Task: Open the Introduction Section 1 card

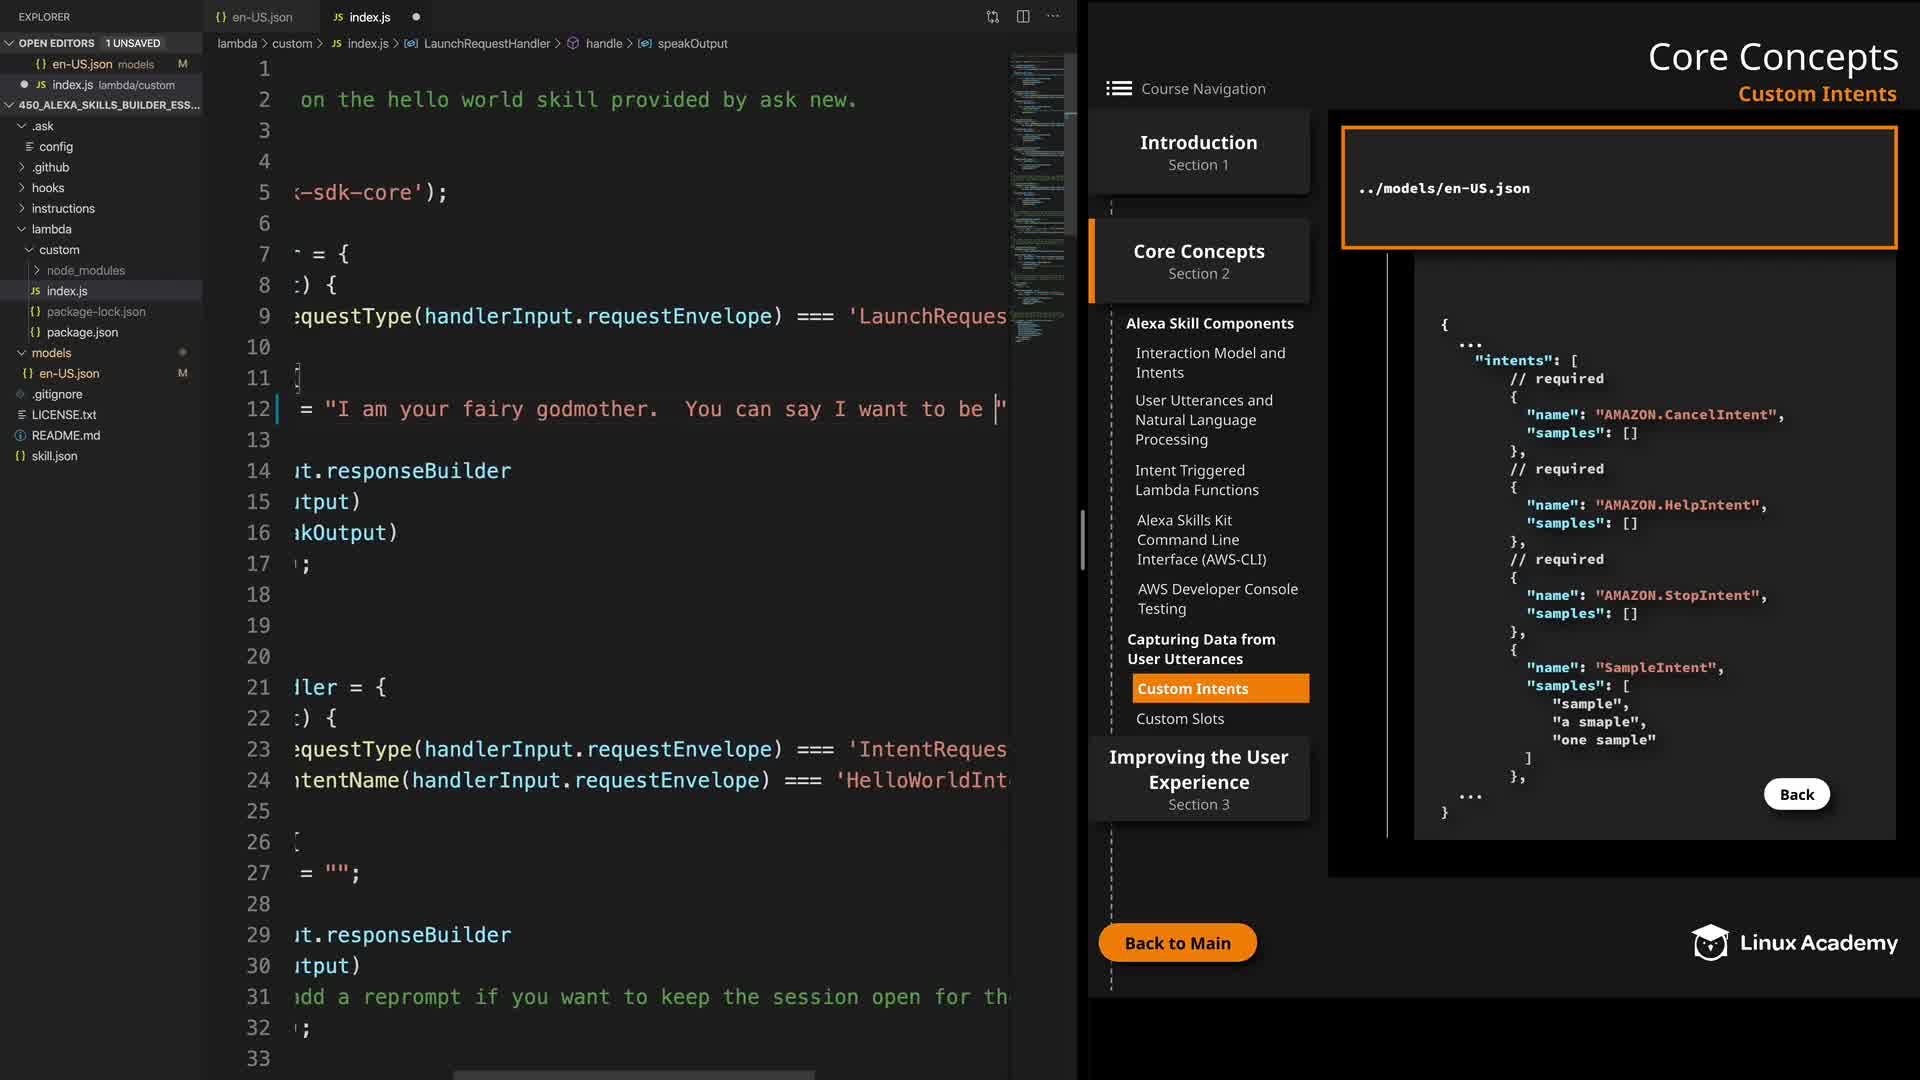Action: click(1198, 152)
